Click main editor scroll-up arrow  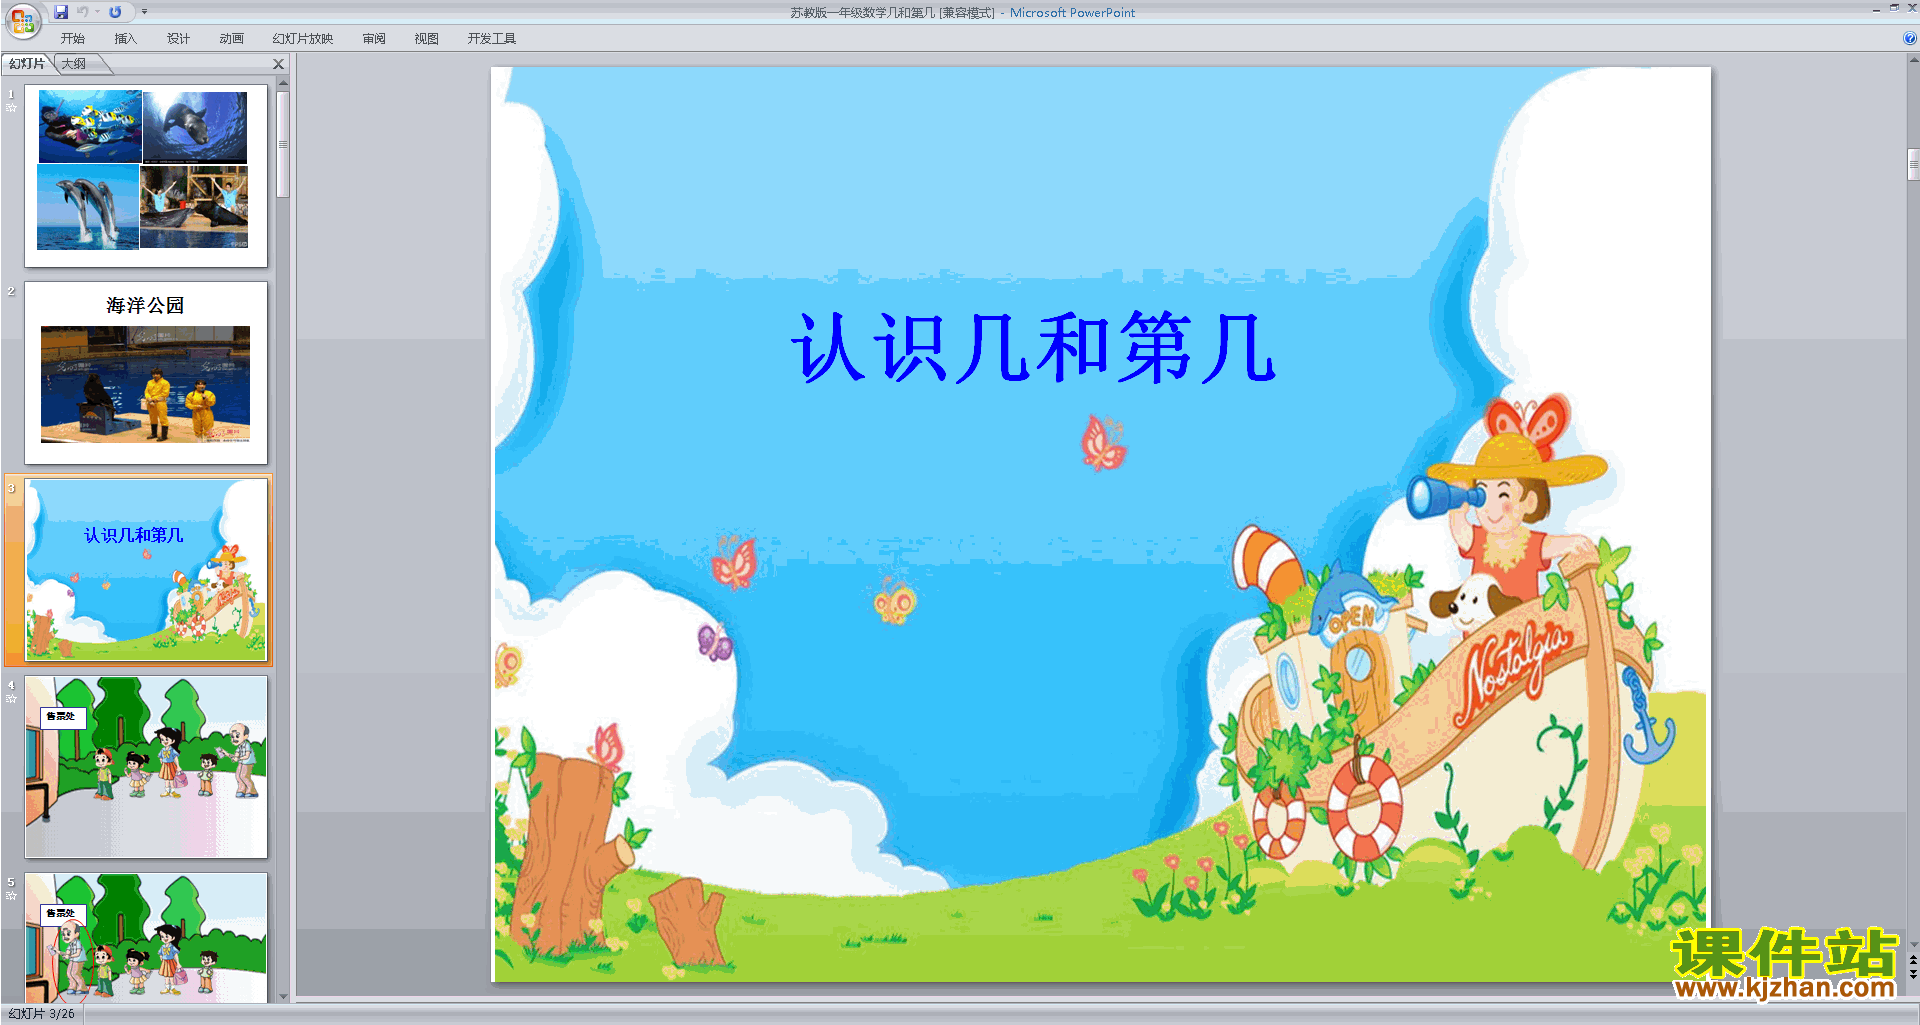tap(1913, 59)
